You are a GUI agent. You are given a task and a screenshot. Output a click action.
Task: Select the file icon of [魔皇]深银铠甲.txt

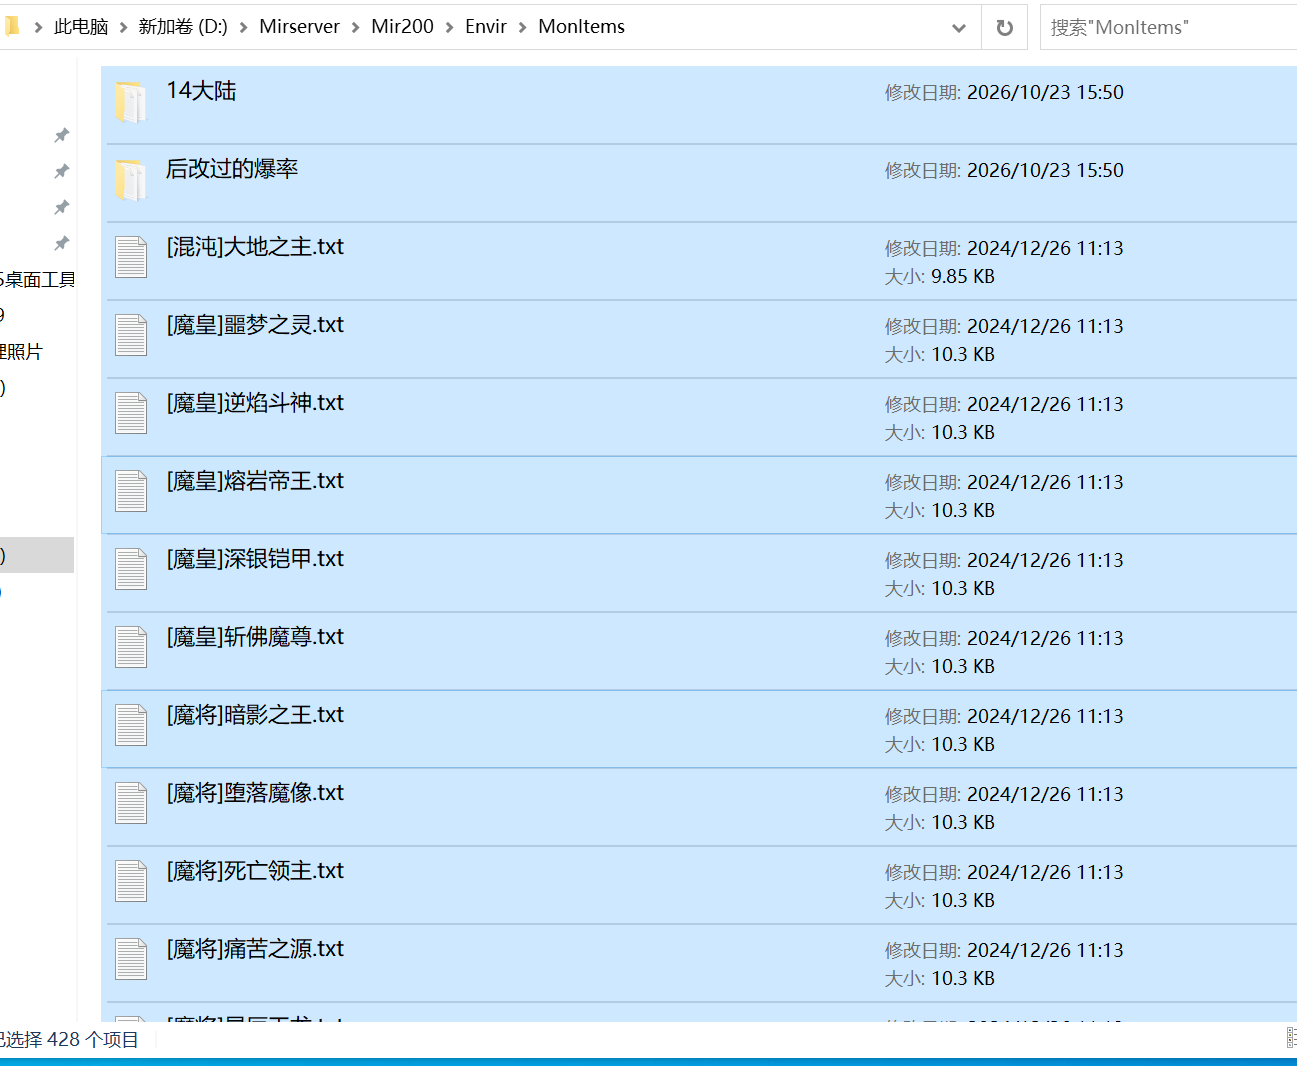click(131, 570)
